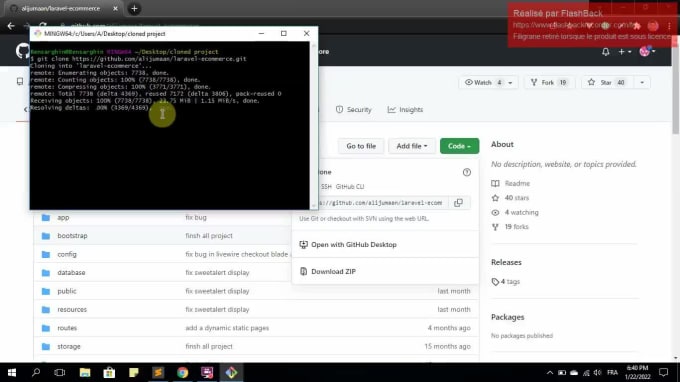
Task: Open the GitHub notifications bell
Action: [606, 52]
